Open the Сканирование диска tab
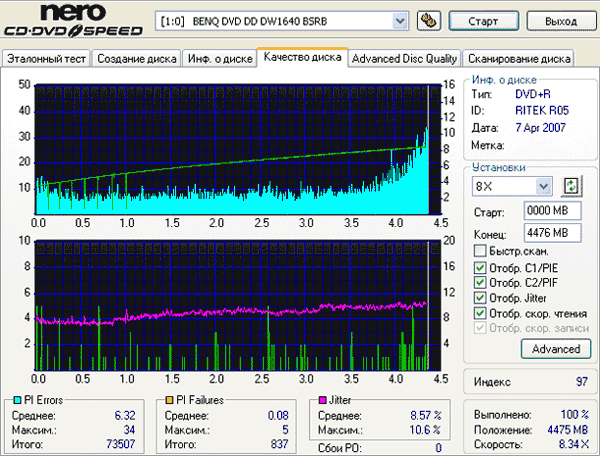600x456 pixels. coord(519,59)
